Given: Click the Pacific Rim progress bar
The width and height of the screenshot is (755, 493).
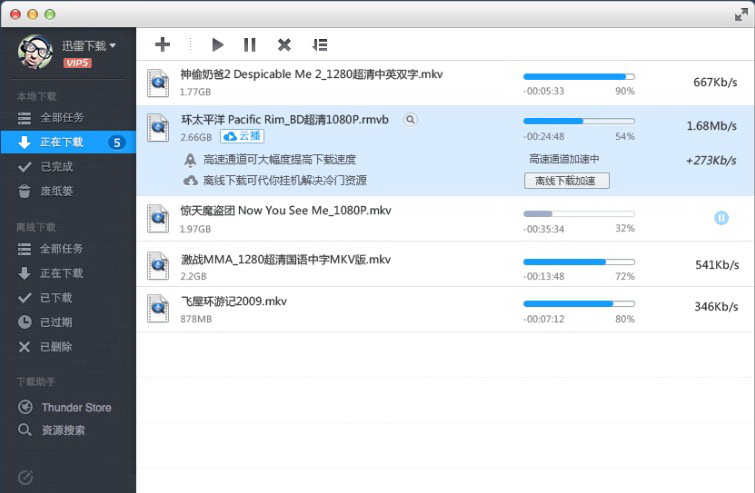Looking at the screenshot, I should [x=579, y=121].
